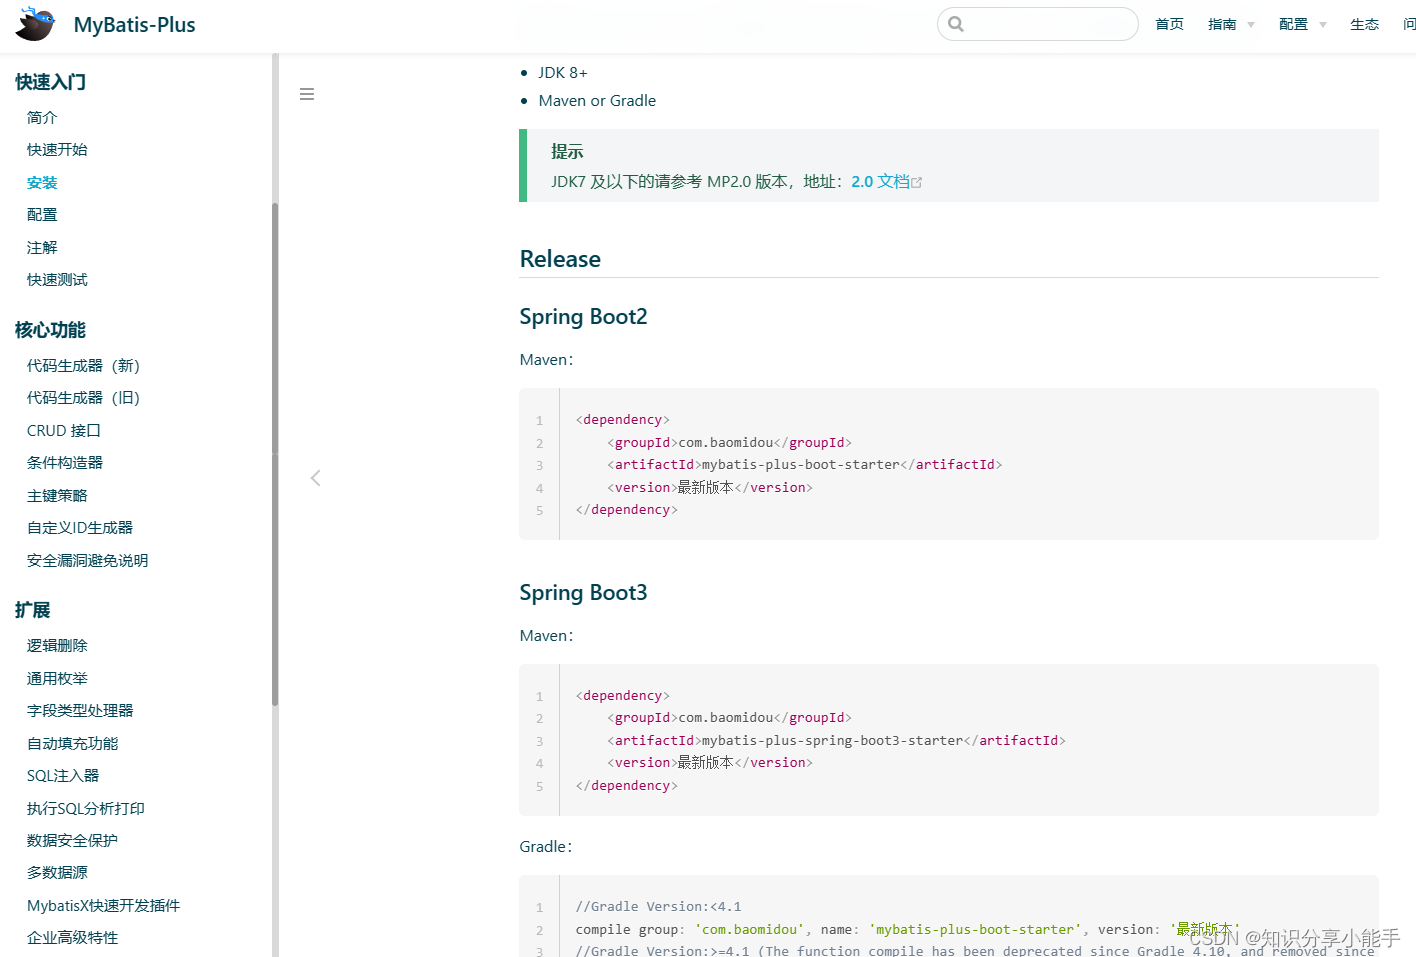Screen dimensions: 1416x957
Task: Open 企业高级特性 sidebar page
Action: [72, 938]
